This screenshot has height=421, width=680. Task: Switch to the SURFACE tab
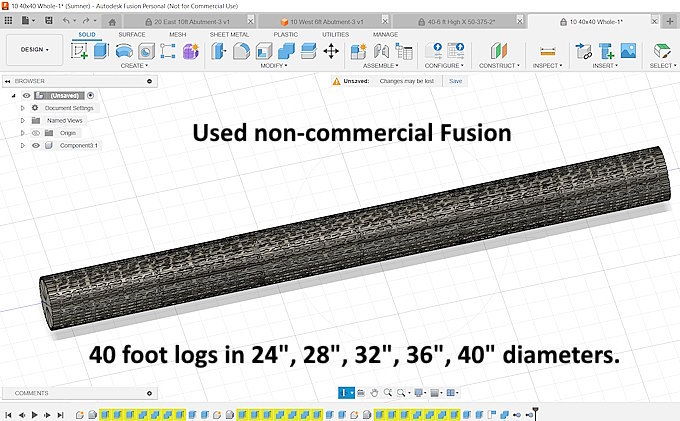tap(132, 34)
